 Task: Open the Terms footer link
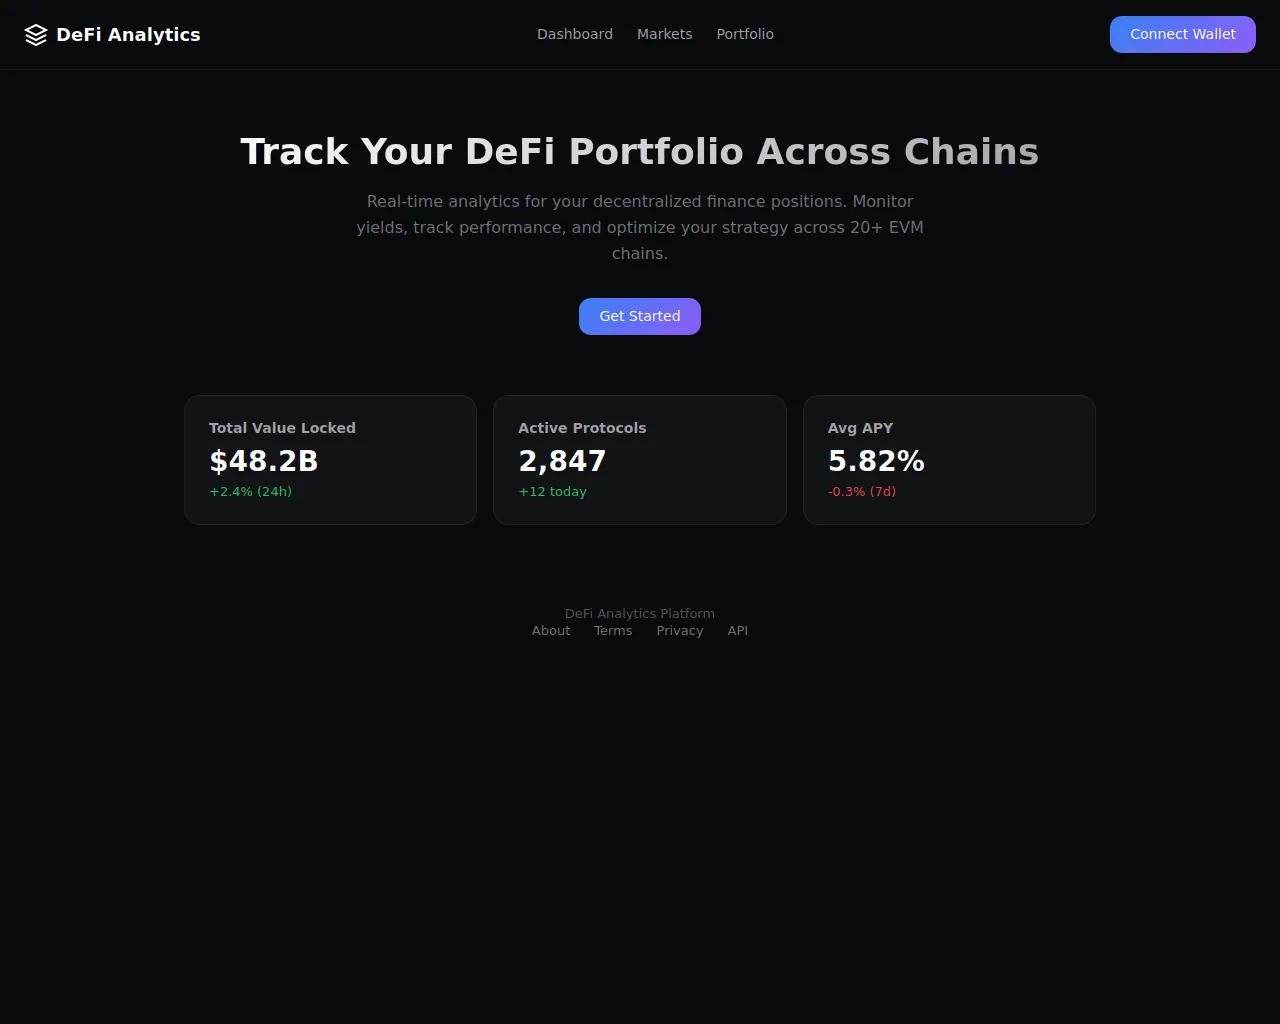[x=613, y=631]
